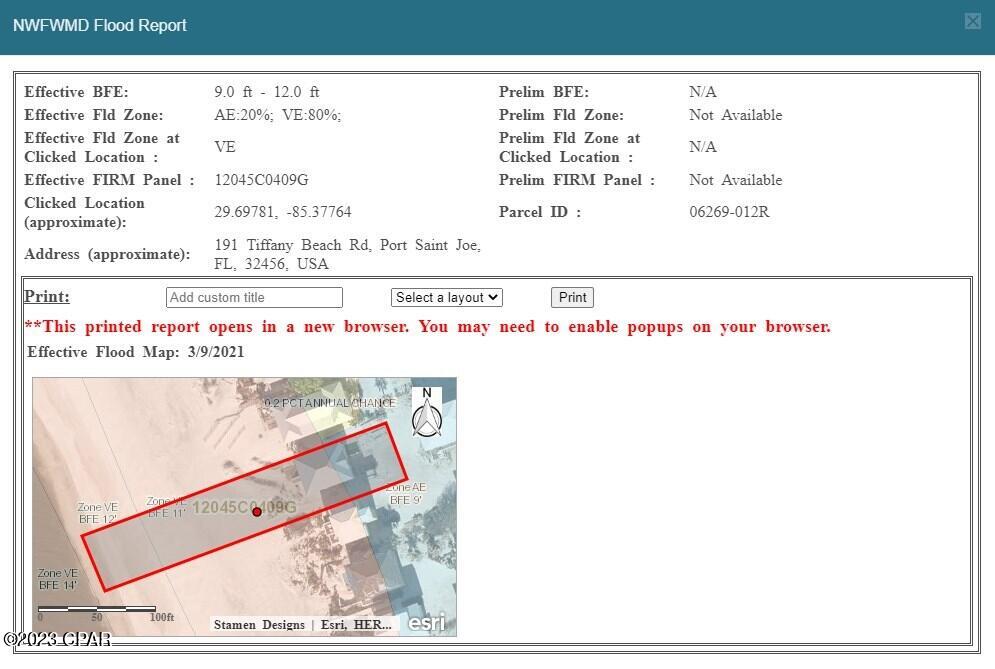995x669 pixels.
Task: Click the map scale bar
Action: point(96,608)
